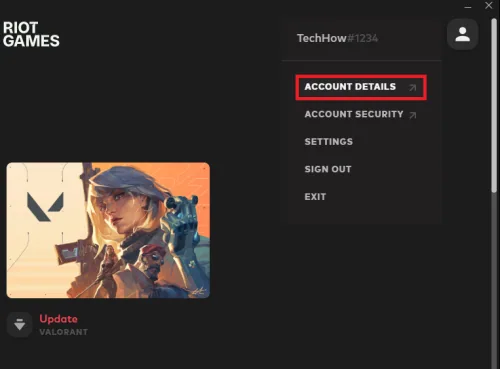Click the Valorant update download icon
This screenshot has width=500, height=369.
point(19,324)
